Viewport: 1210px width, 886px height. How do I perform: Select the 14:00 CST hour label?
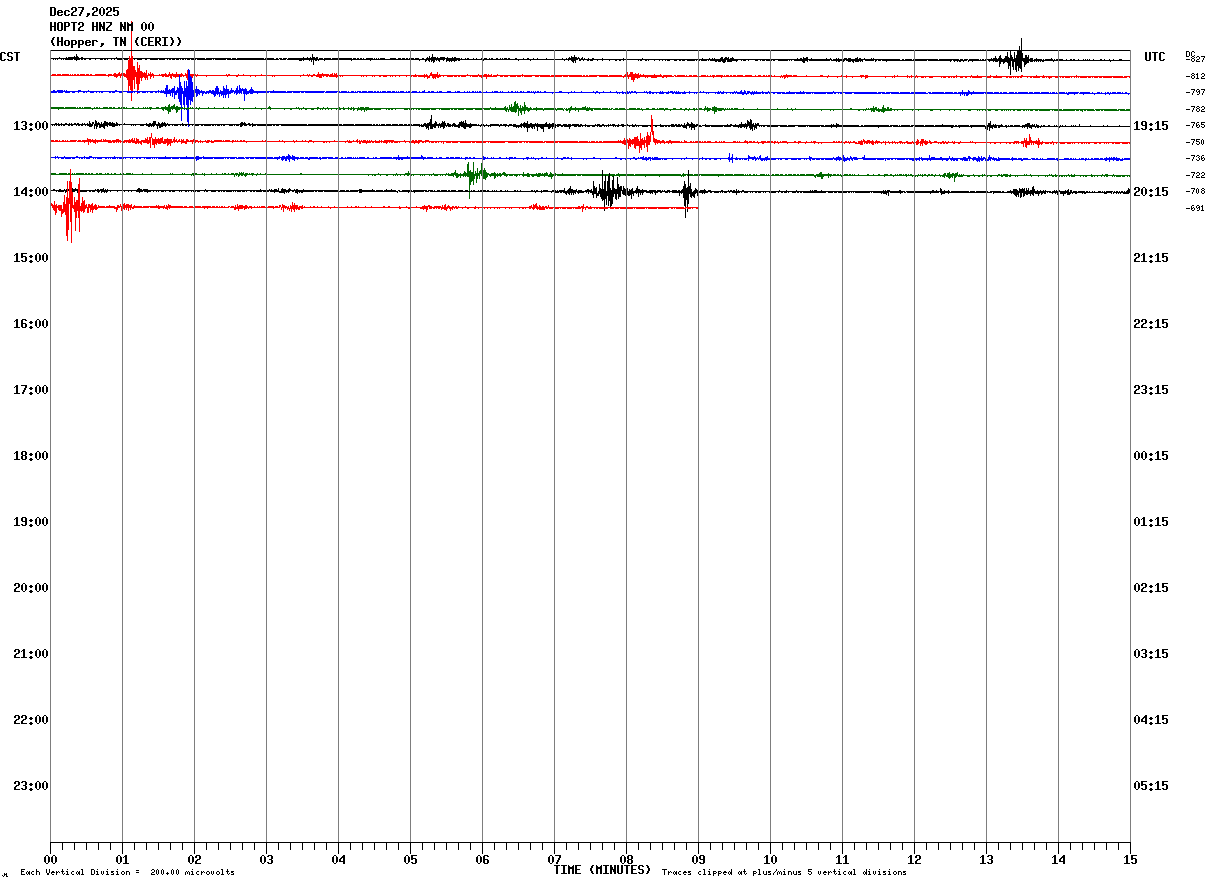(31, 192)
